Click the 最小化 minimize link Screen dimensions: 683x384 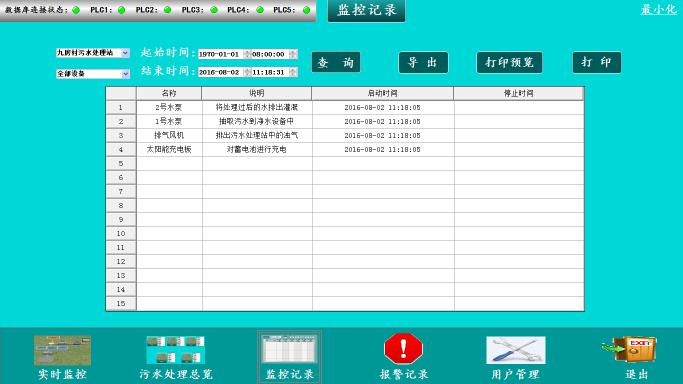click(x=658, y=10)
